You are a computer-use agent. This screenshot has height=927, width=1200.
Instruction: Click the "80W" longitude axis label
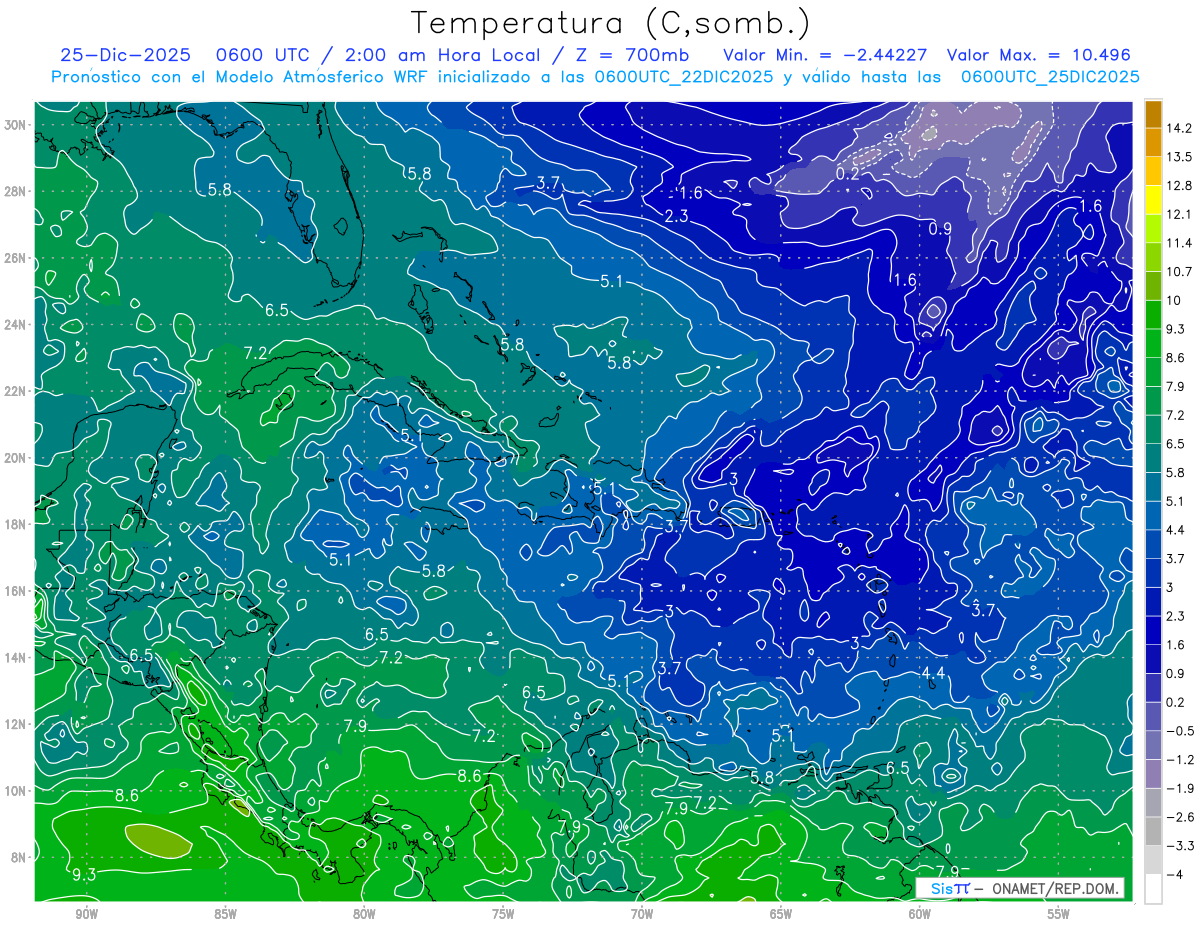click(364, 914)
